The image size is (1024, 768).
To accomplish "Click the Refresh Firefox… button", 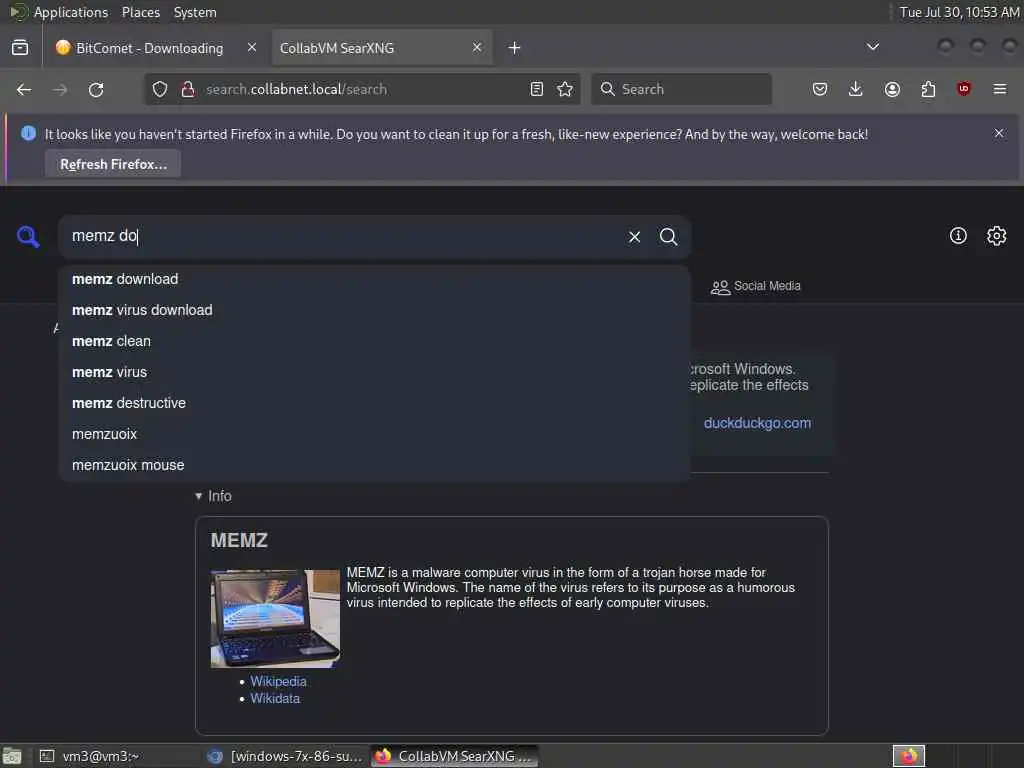I will [113, 164].
